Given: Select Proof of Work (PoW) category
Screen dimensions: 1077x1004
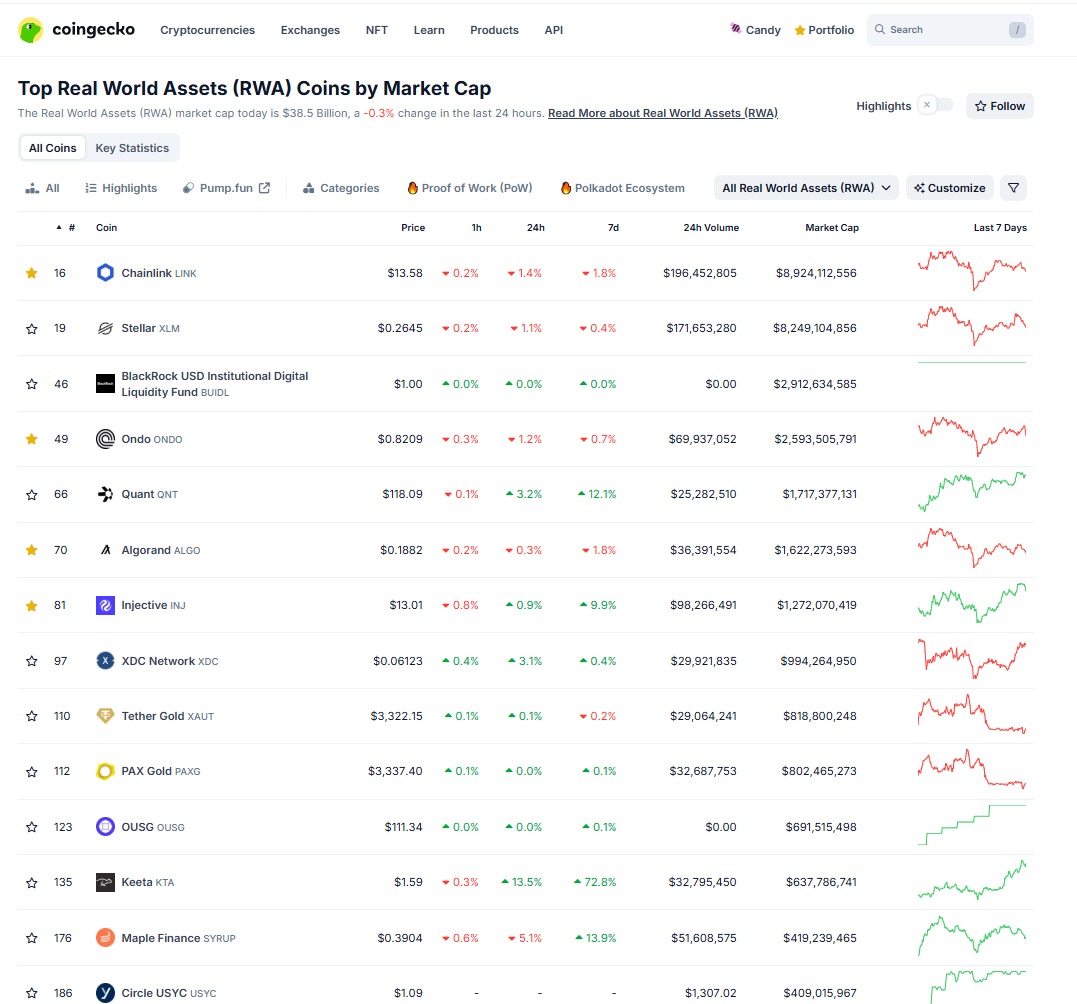Looking at the screenshot, I should 471,188.
